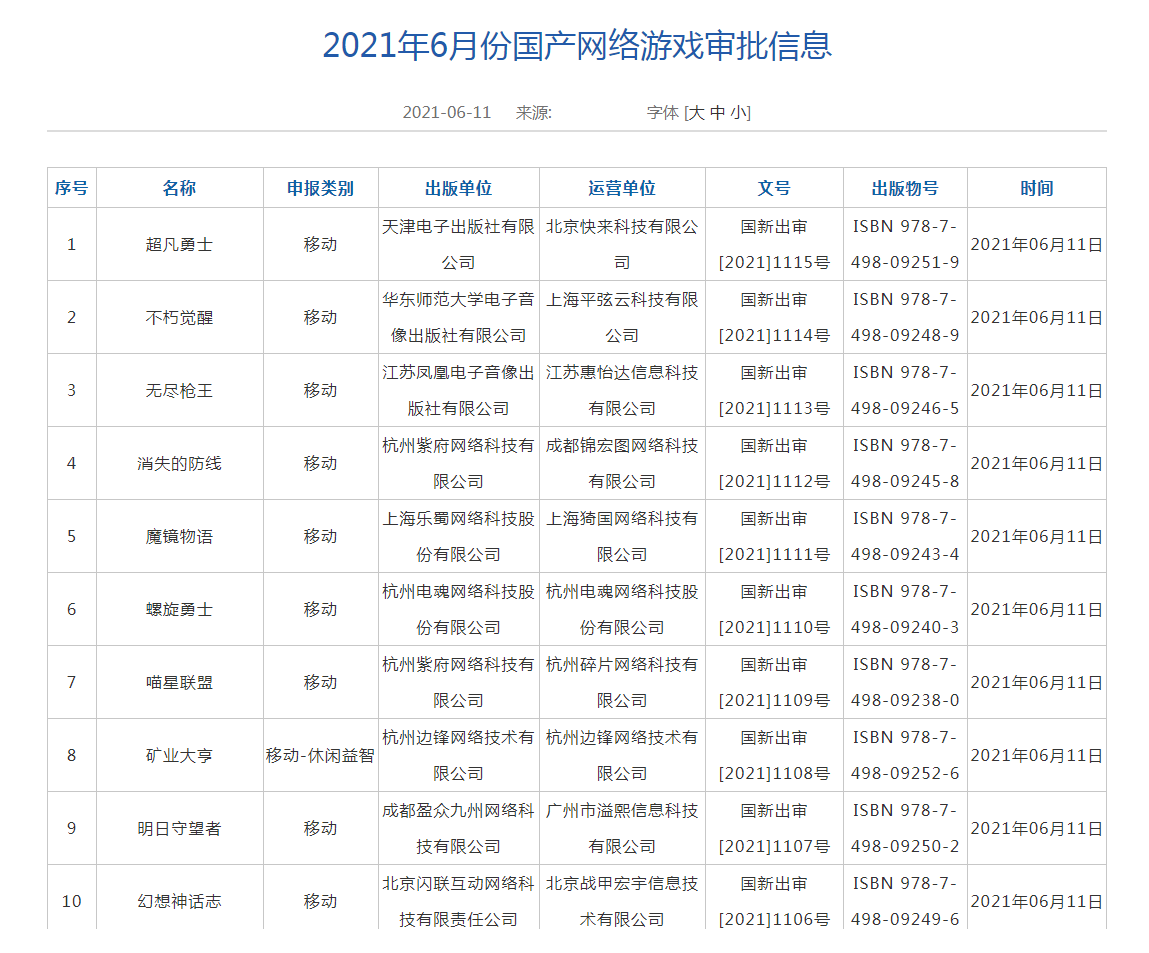Click approval number [2021]1115号
1149x953 pixels.
774,262
